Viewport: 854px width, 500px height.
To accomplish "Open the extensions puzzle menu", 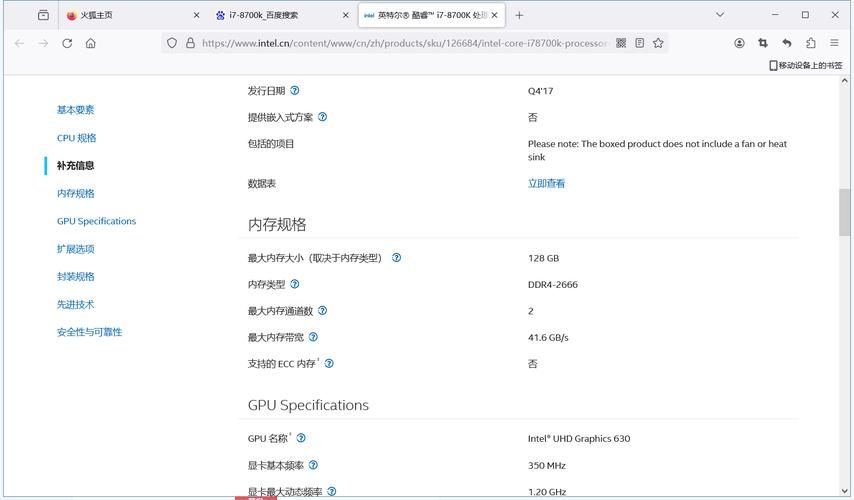I will pos(810,43).
